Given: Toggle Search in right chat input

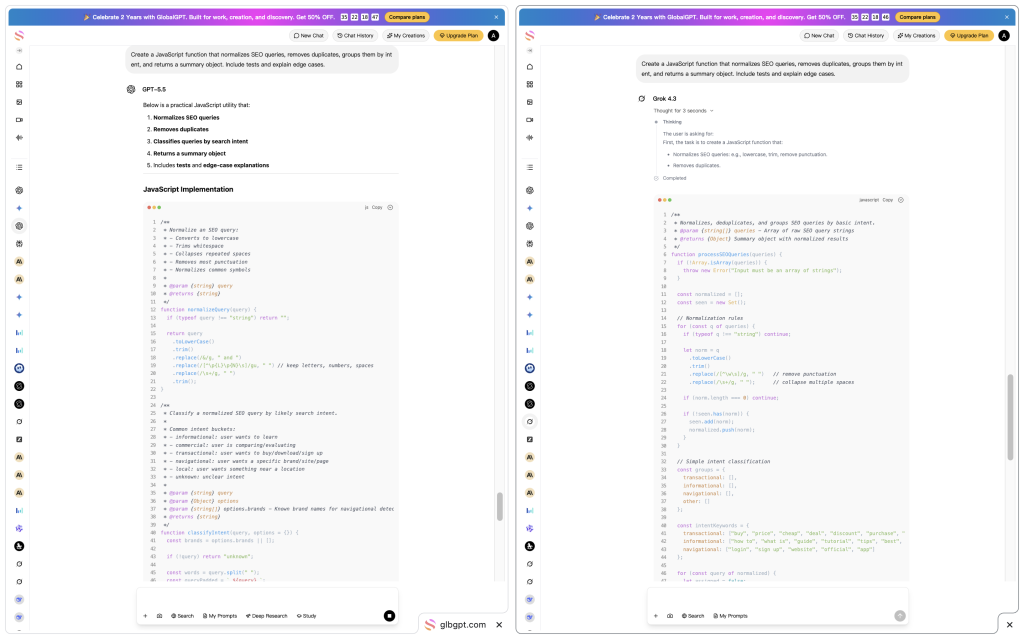Looking at the screenshot, I should (x=693, y=615).
